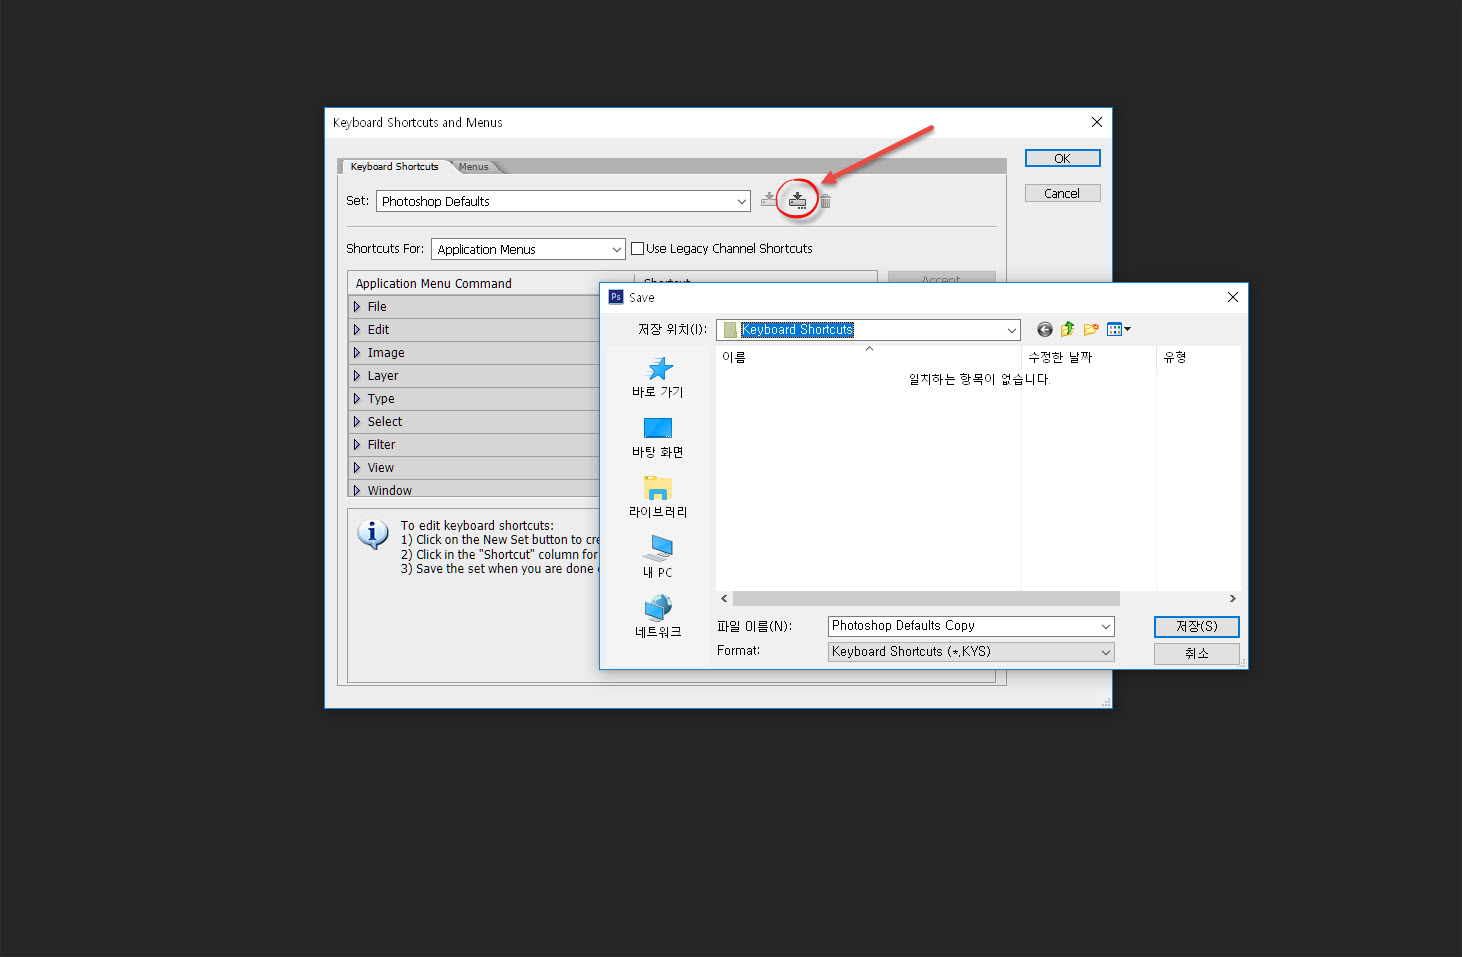Image resolution: width=1462 pixels, height=957 pixels.
Task: Expand the Select menu commands
Action: (357, 422)
